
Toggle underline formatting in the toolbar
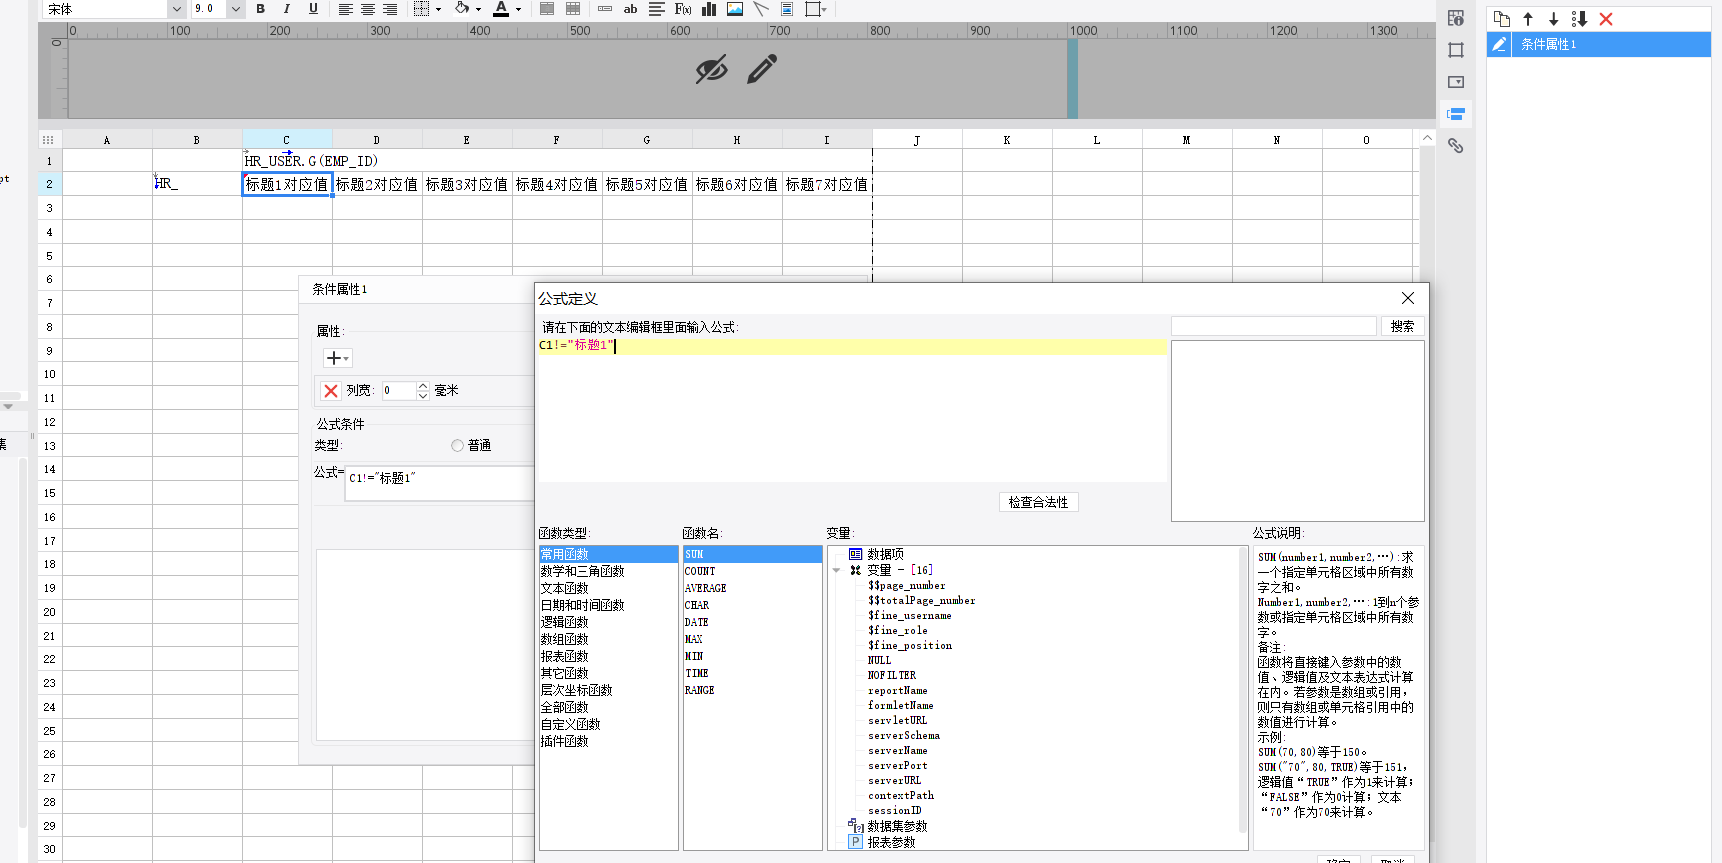click(x=313, y=9)
